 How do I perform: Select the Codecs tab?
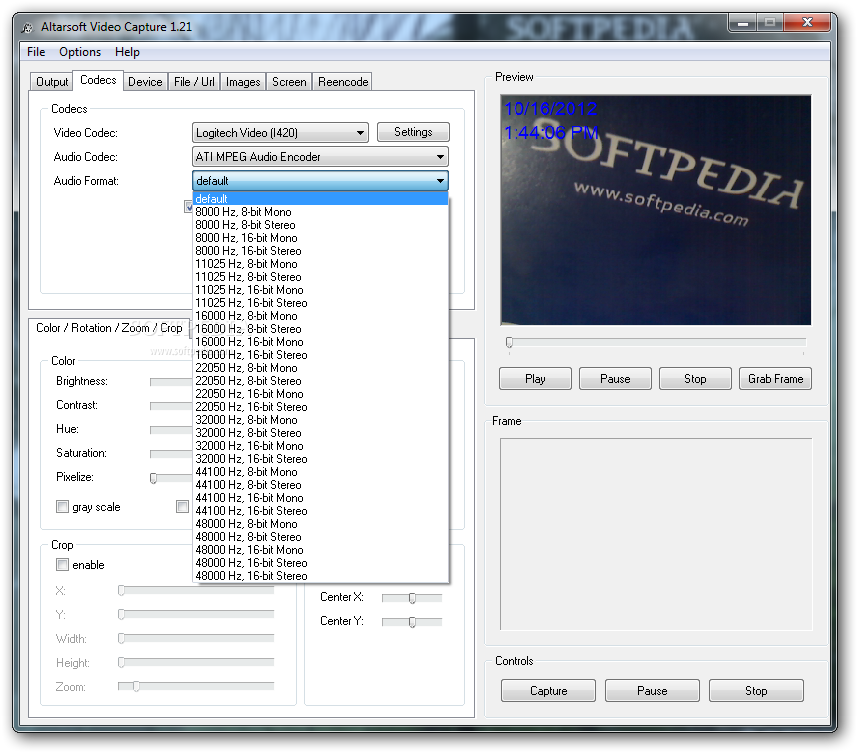pos(98,80)
